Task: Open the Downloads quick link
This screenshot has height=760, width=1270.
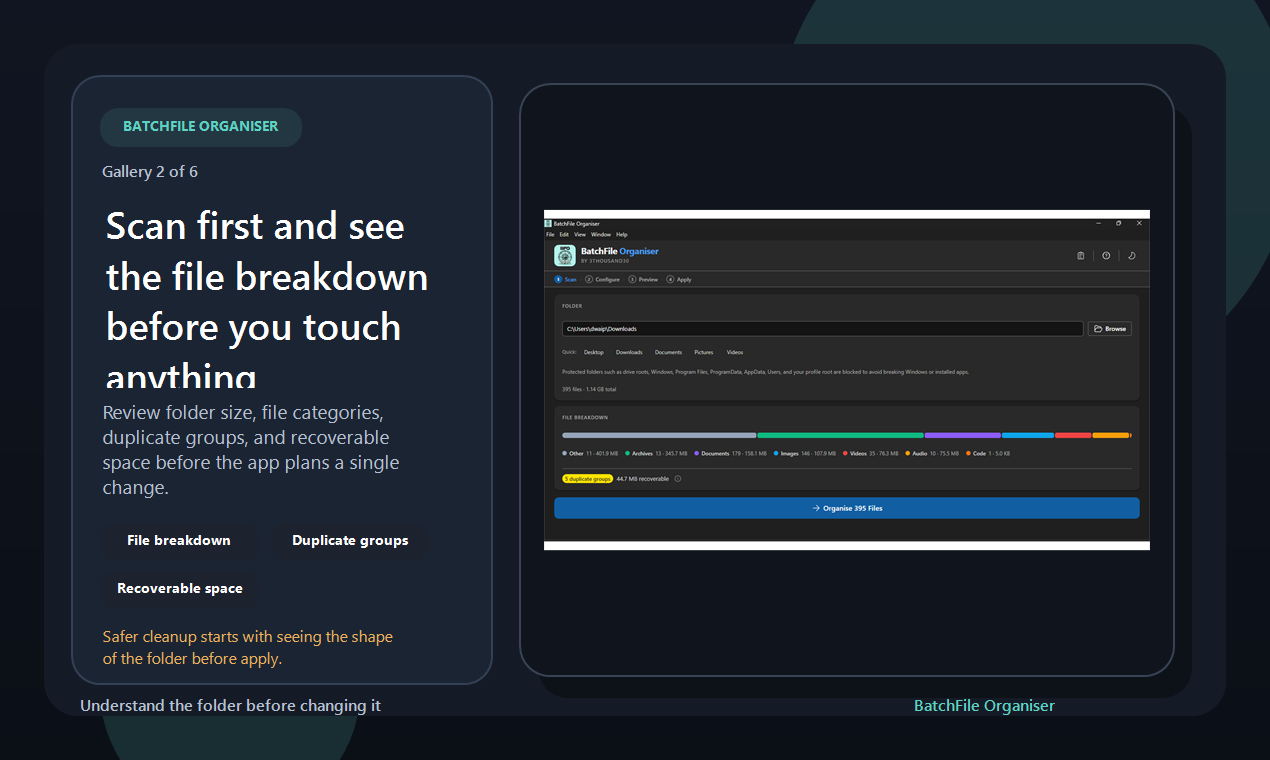Action: tap(629, 352)
